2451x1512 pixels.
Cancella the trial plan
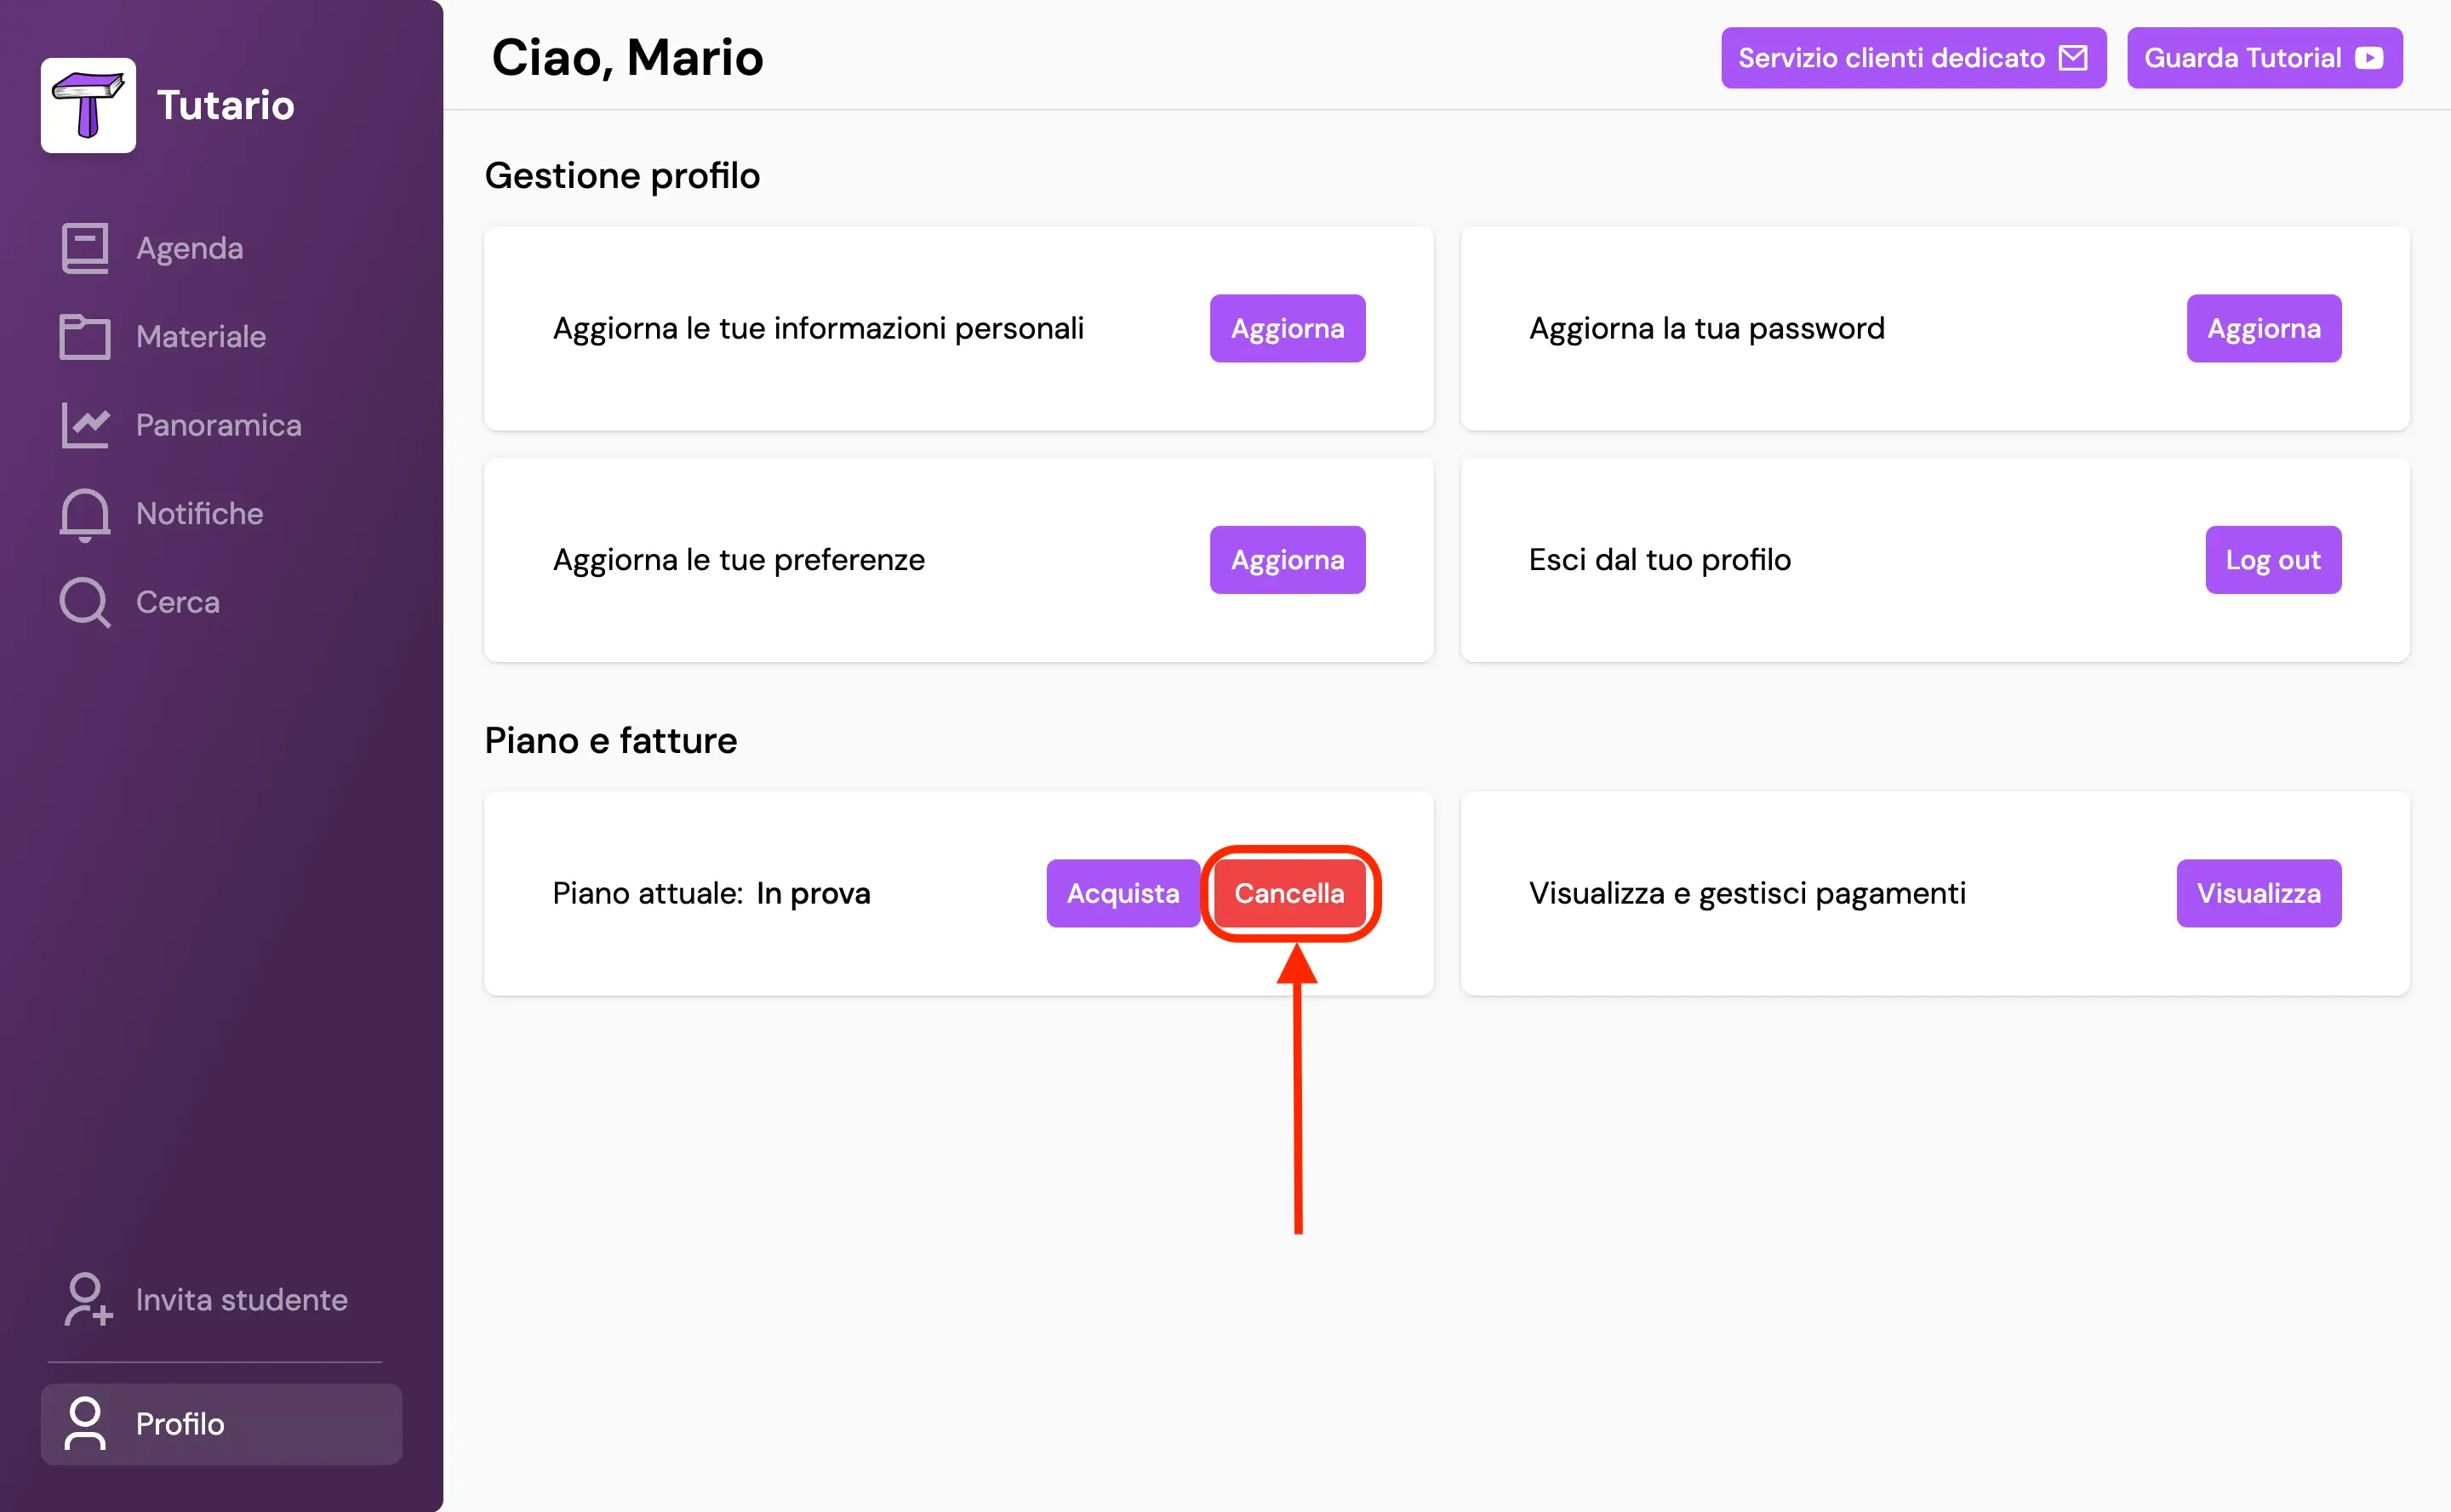1289,893
